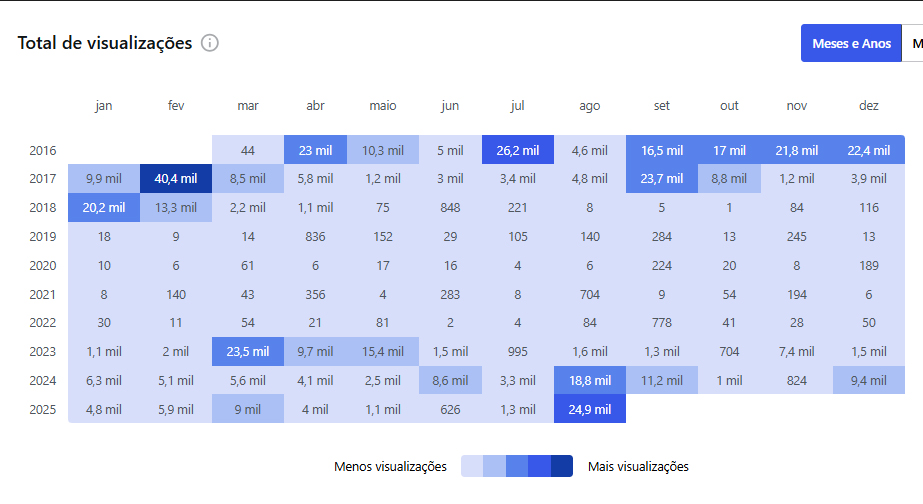Switch to the cut-off button right of Meses e Anos
This screenshot has width=923, height=504.
[x=914, y=43]
